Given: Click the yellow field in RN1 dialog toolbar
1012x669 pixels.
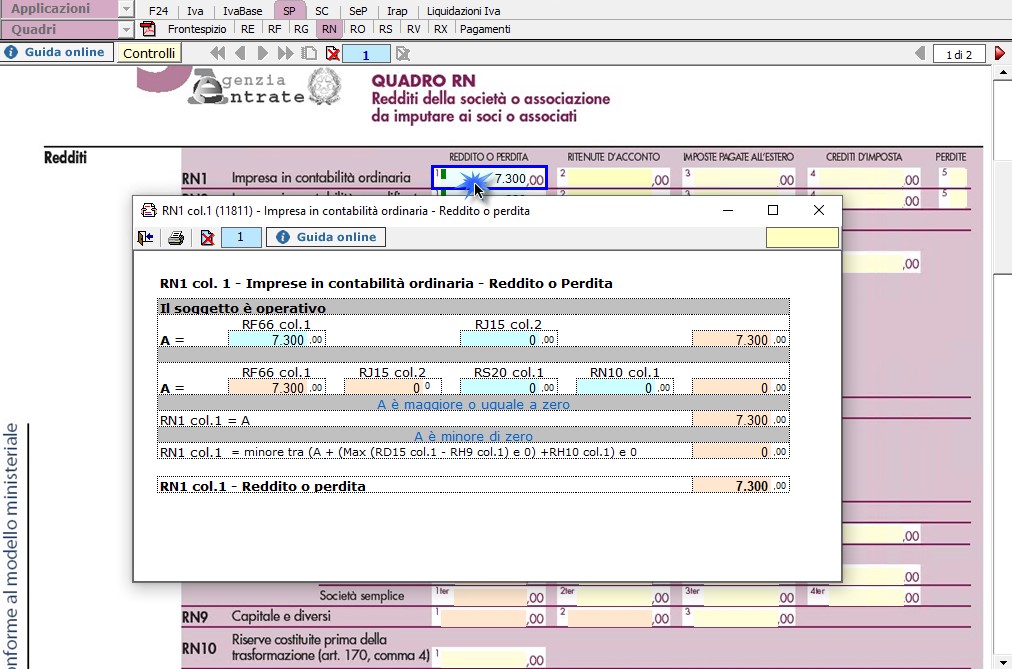Looking at the screenshot, I should tap(802, 237).
